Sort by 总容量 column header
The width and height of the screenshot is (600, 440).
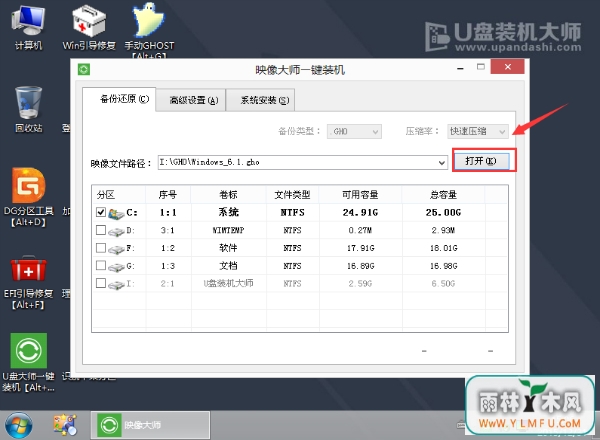[443, 194]
